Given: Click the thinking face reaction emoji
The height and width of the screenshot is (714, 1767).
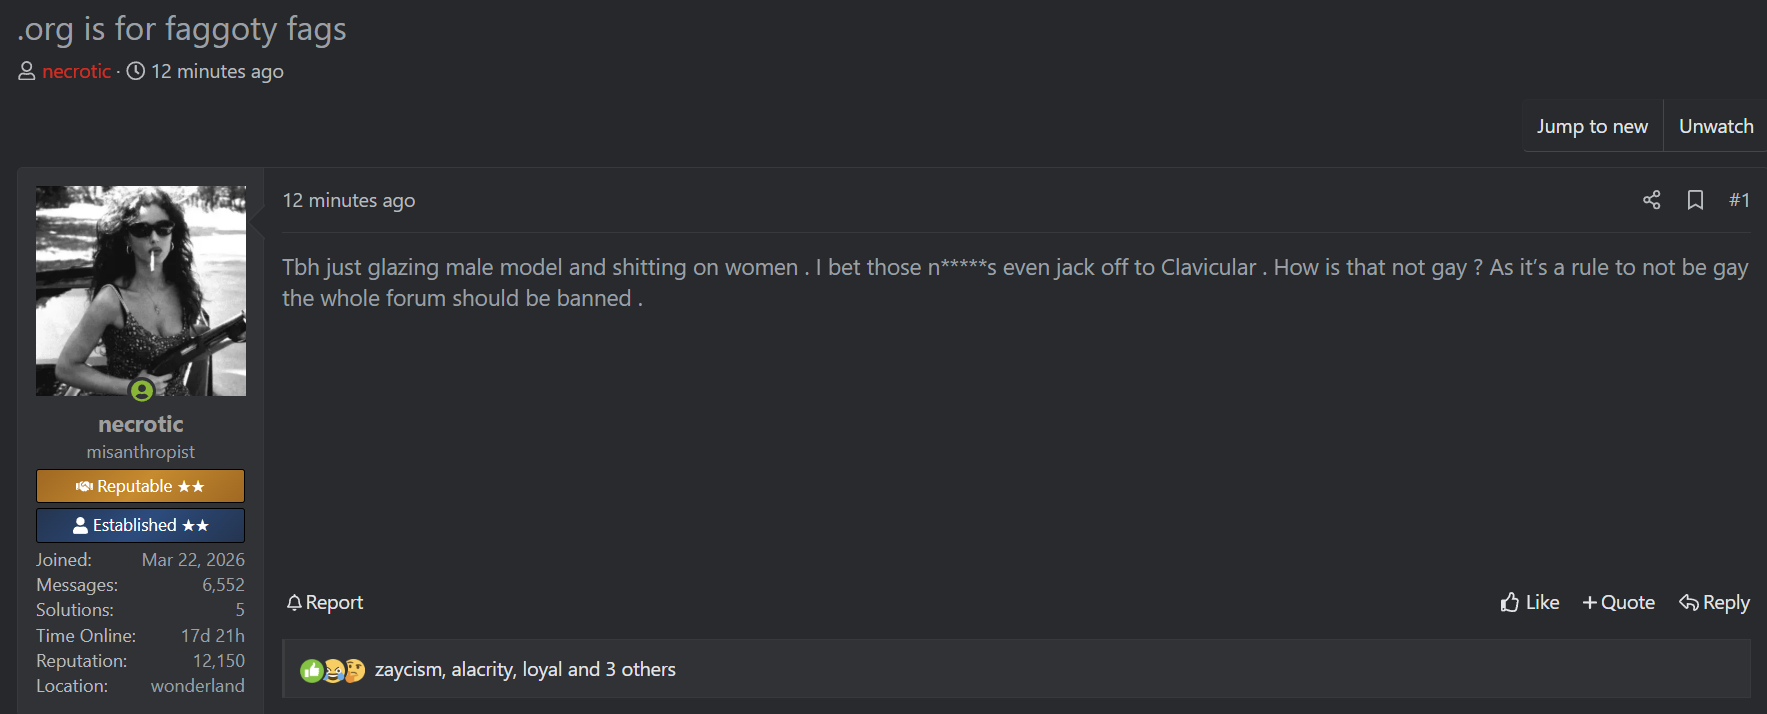Looking at the screenshot, I should click(354, 670).
